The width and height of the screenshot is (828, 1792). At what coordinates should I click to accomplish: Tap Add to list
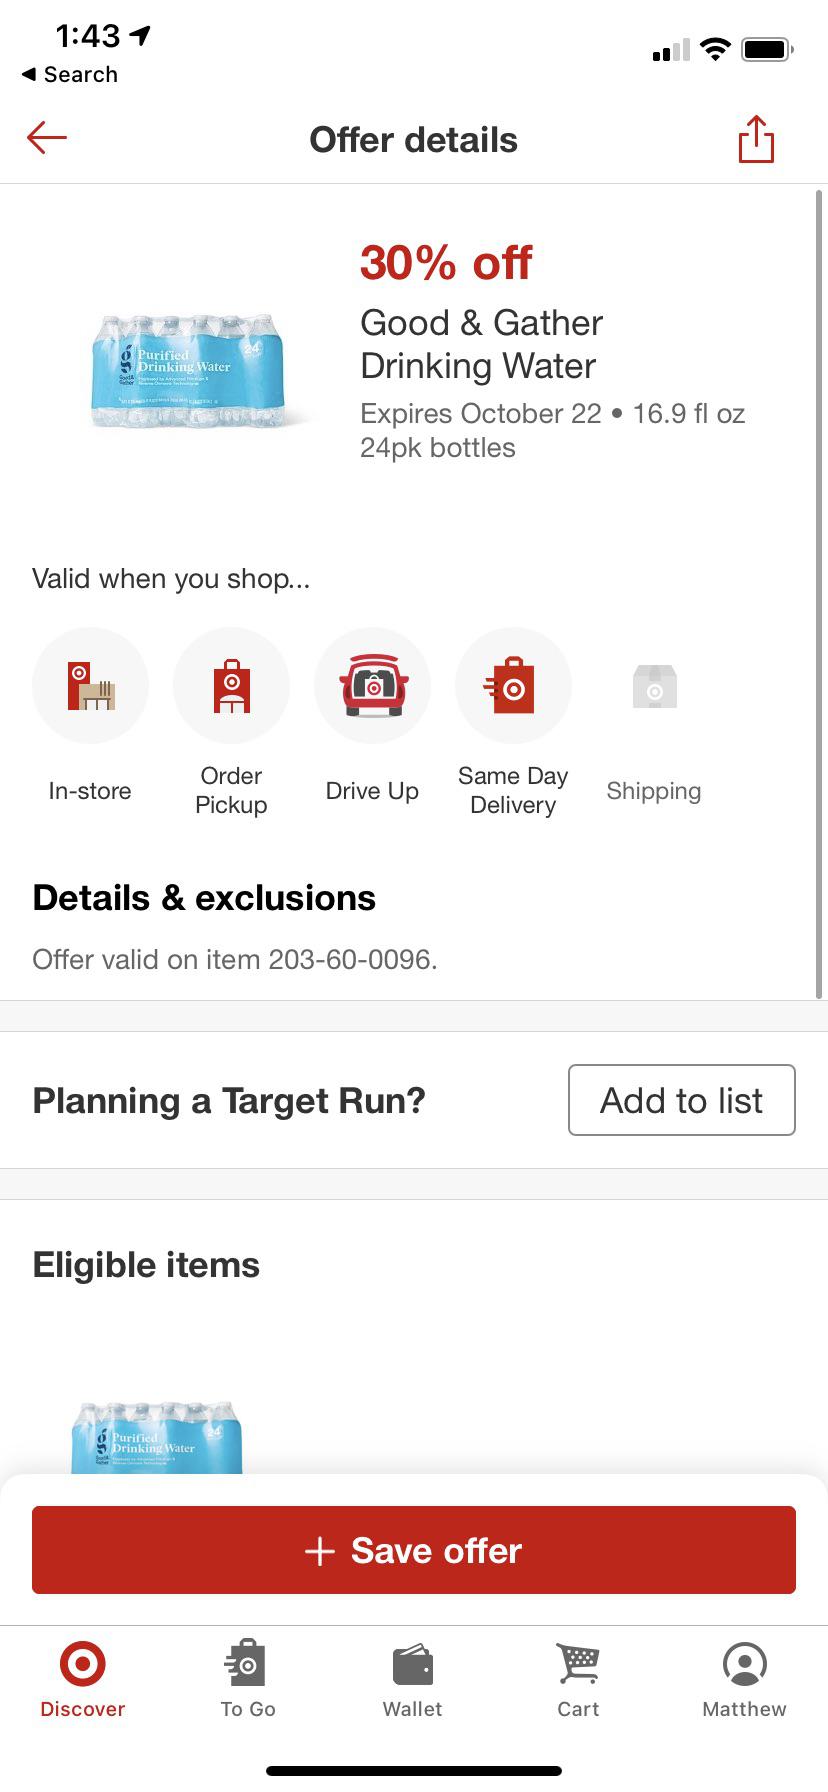pos(681,1100)
